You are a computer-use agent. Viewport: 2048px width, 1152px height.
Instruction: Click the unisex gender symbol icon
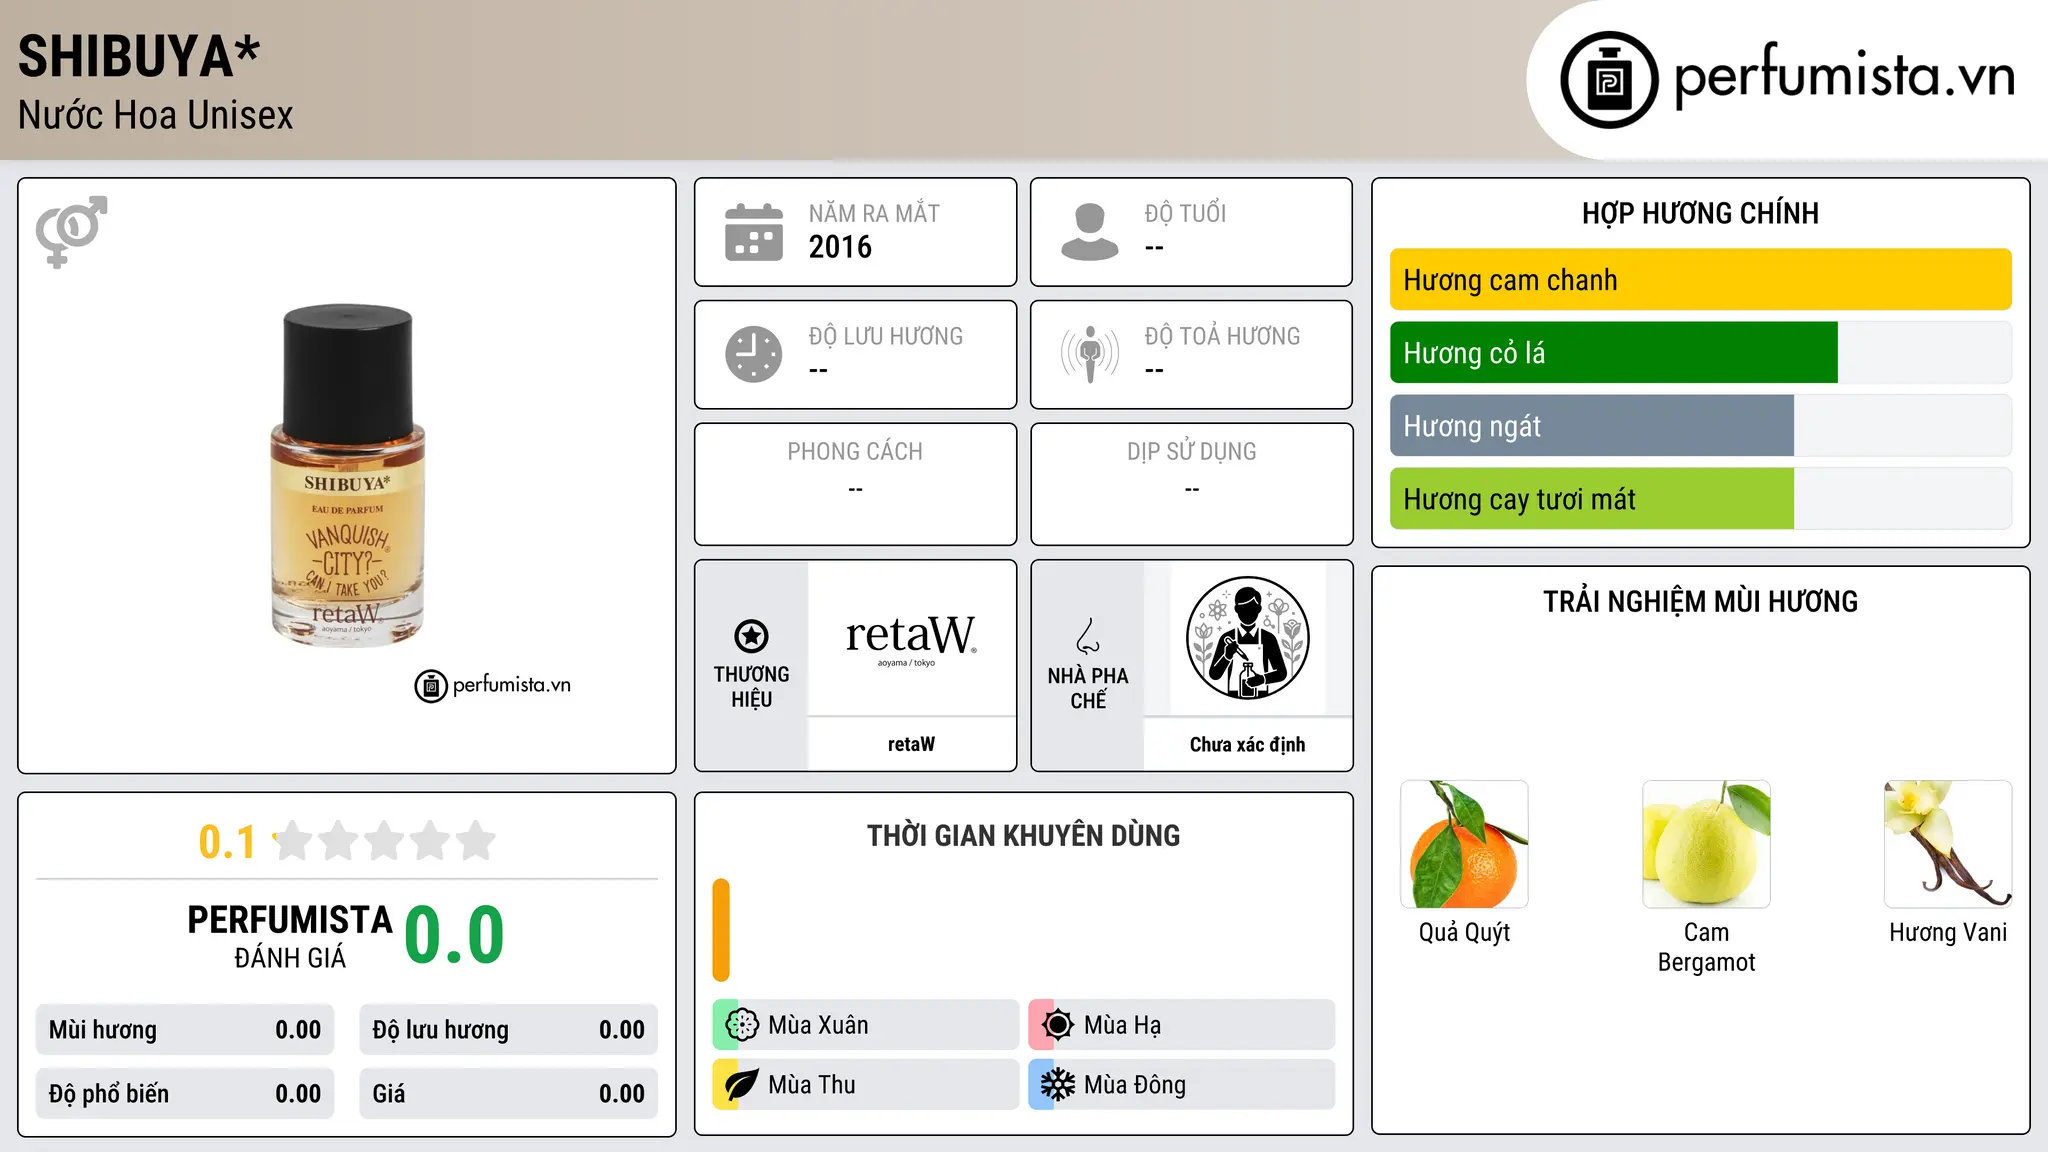(71, 232)
